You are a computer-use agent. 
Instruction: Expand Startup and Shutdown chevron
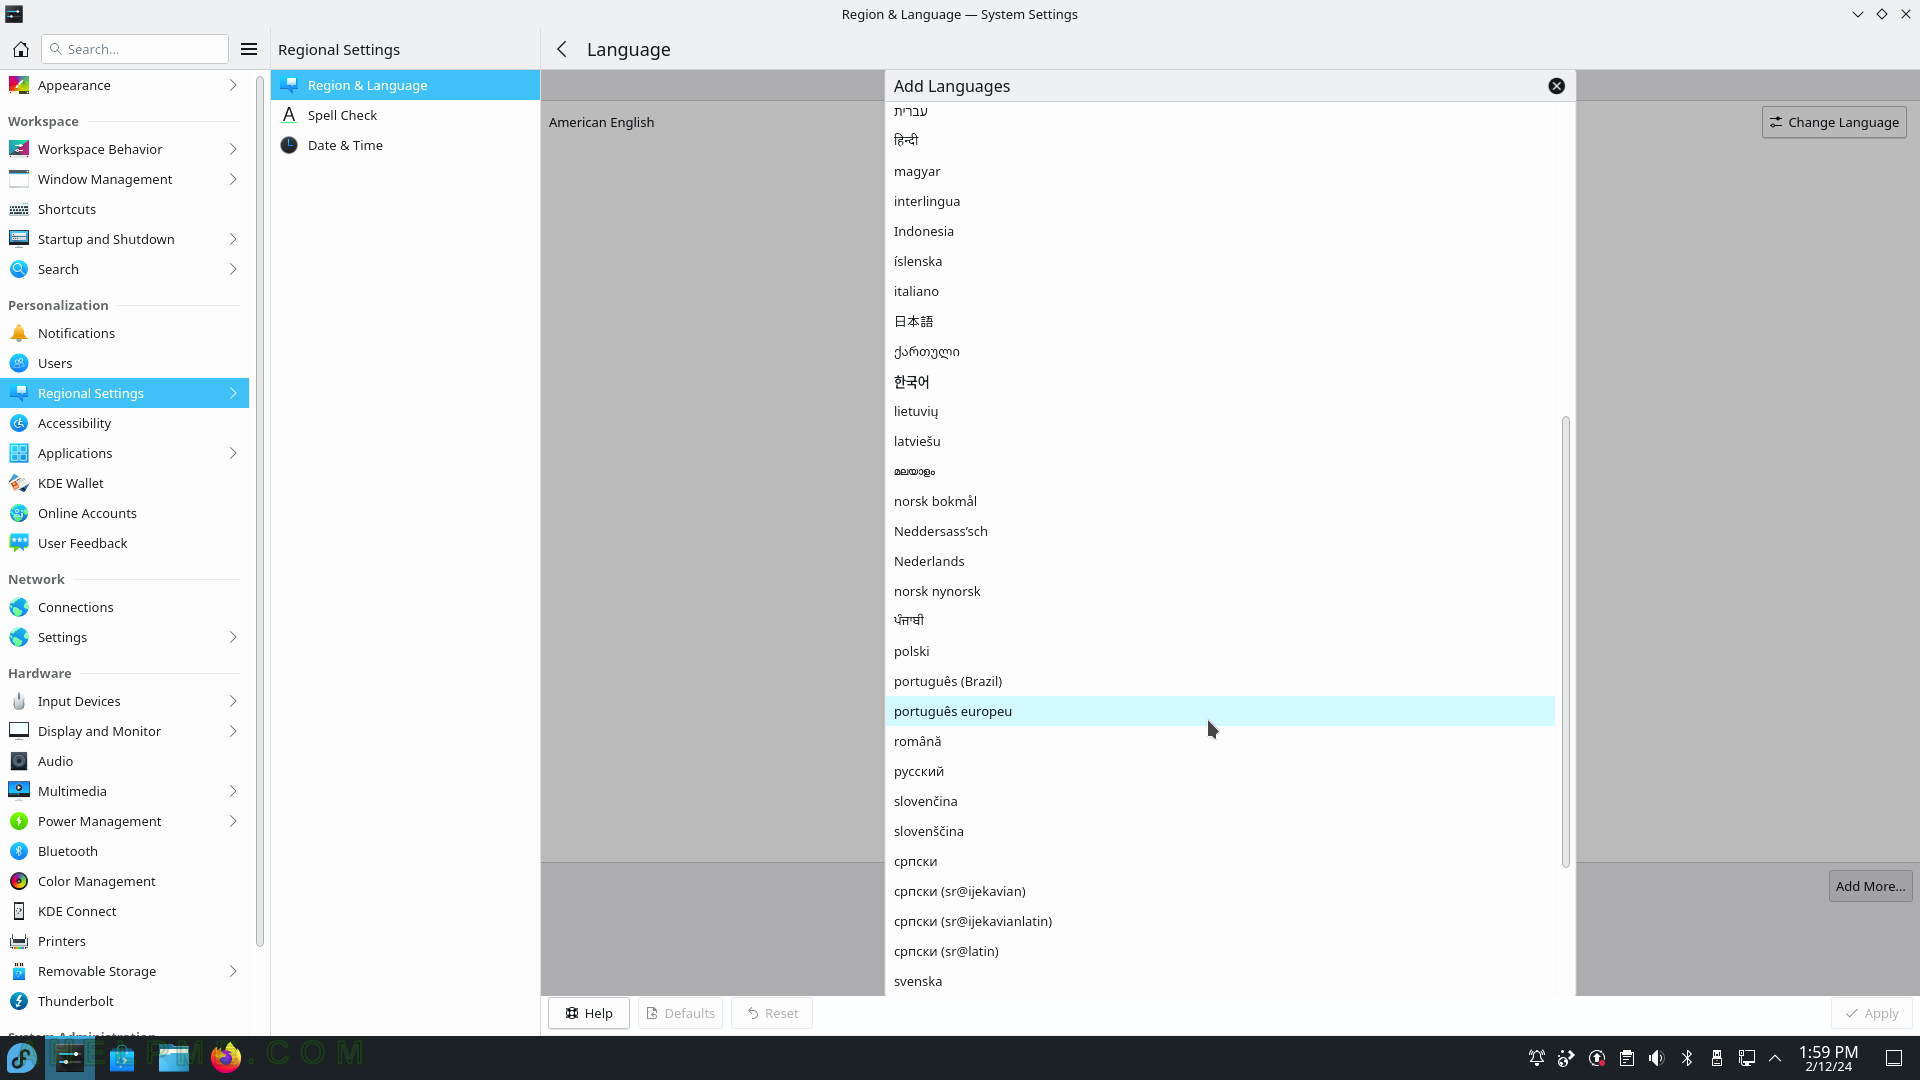(233, 239)
